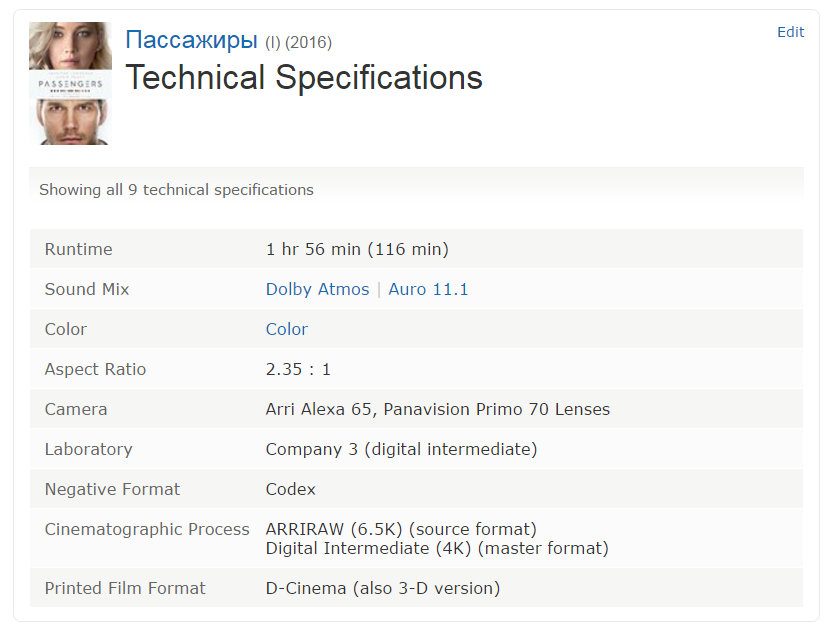Follow the Auro 11.1 link

click(428, 289)
